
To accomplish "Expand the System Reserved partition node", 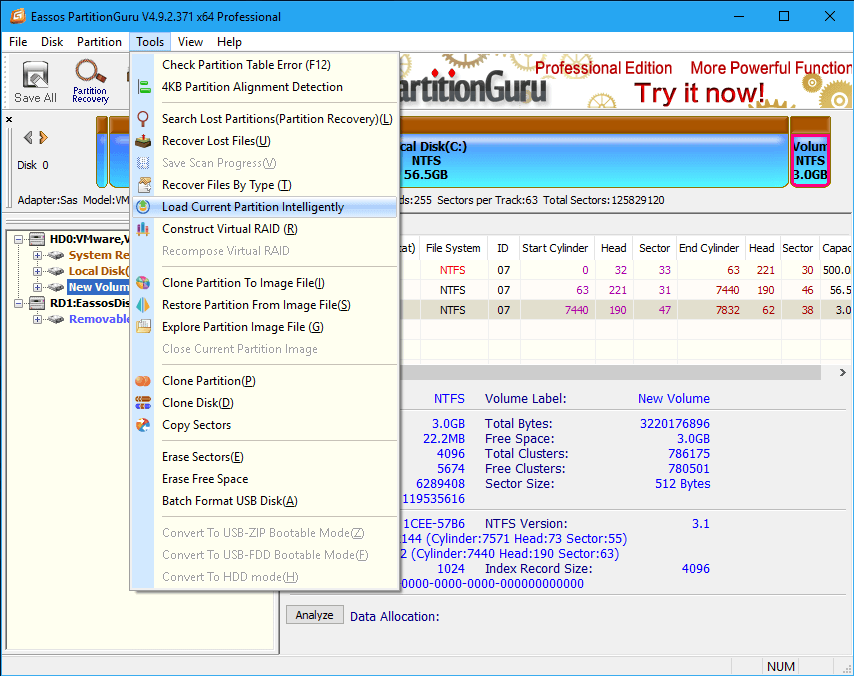I will pos(38,255).
